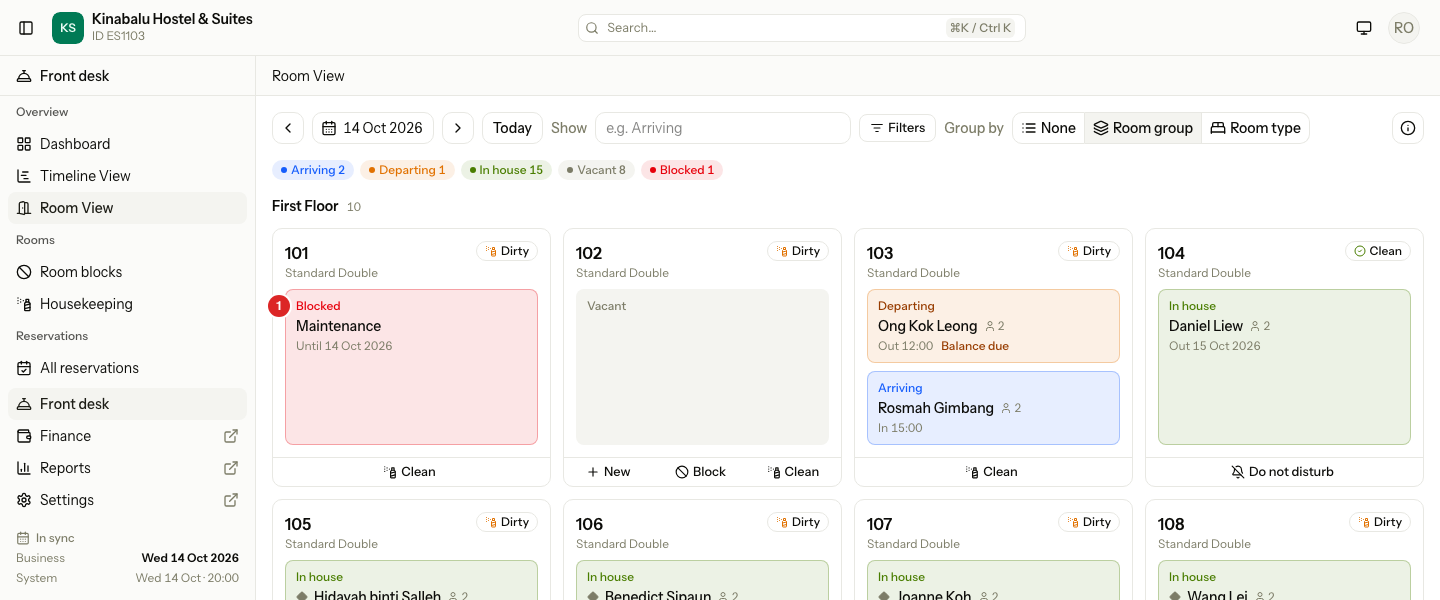Group rooms by None

1049,128
